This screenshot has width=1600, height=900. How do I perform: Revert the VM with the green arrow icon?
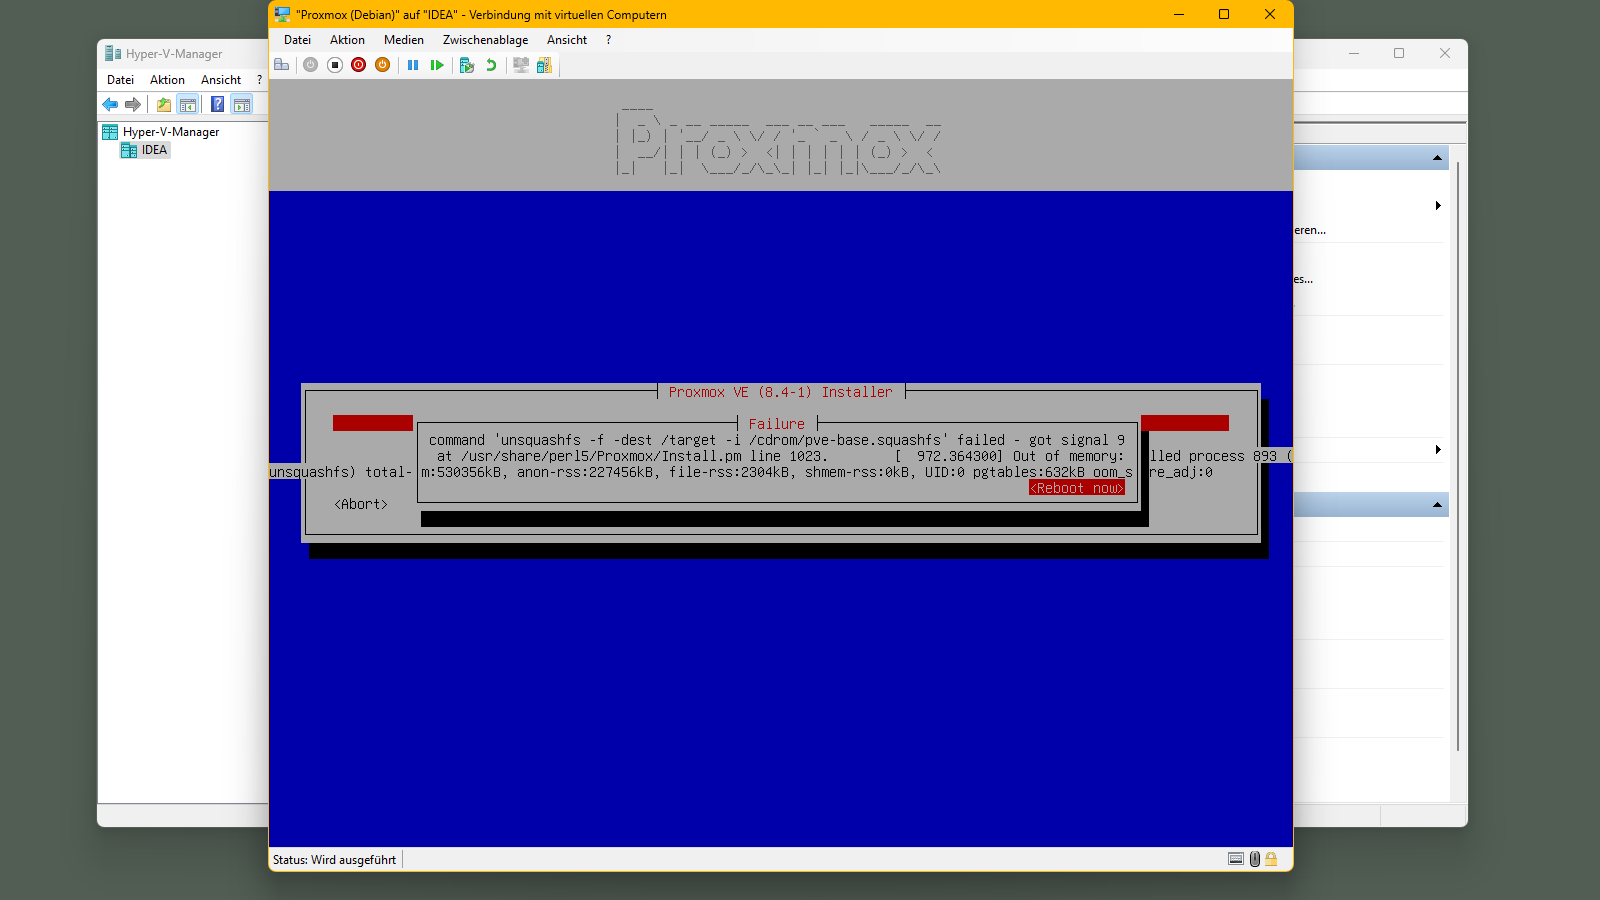click(x=491, y=65)
